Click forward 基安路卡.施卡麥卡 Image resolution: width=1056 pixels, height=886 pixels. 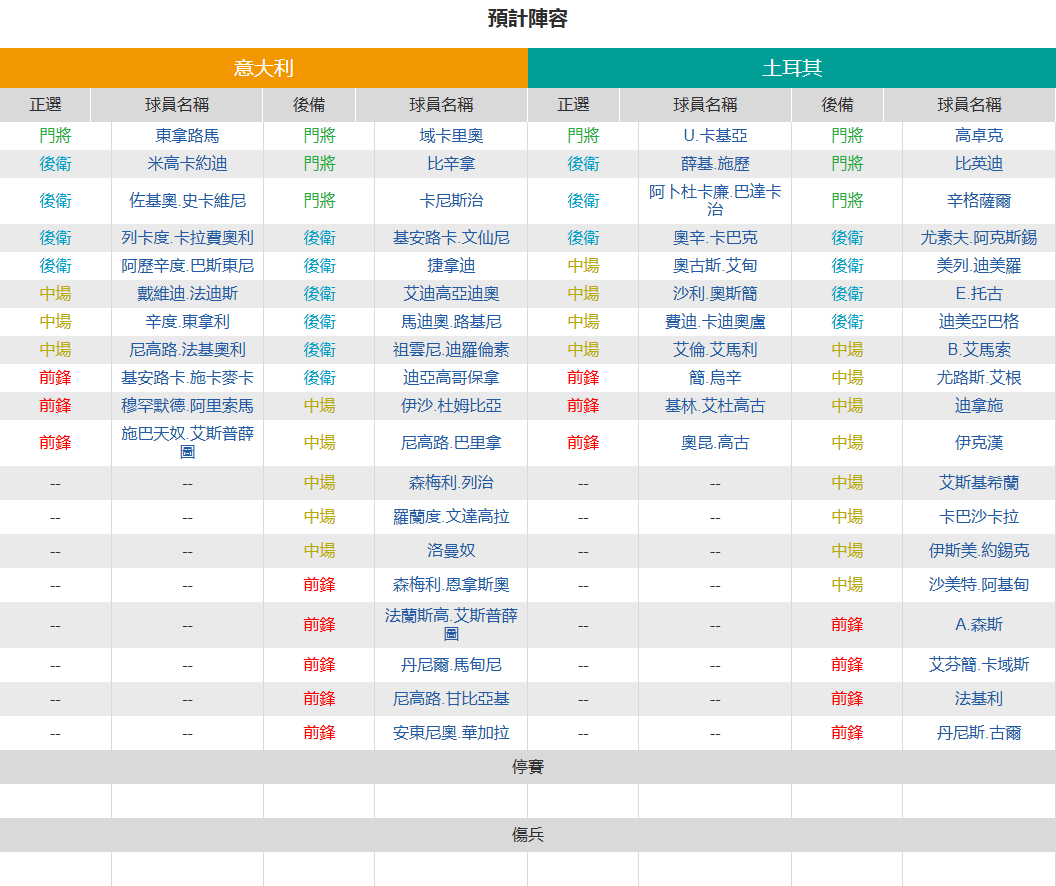(187, 378)
